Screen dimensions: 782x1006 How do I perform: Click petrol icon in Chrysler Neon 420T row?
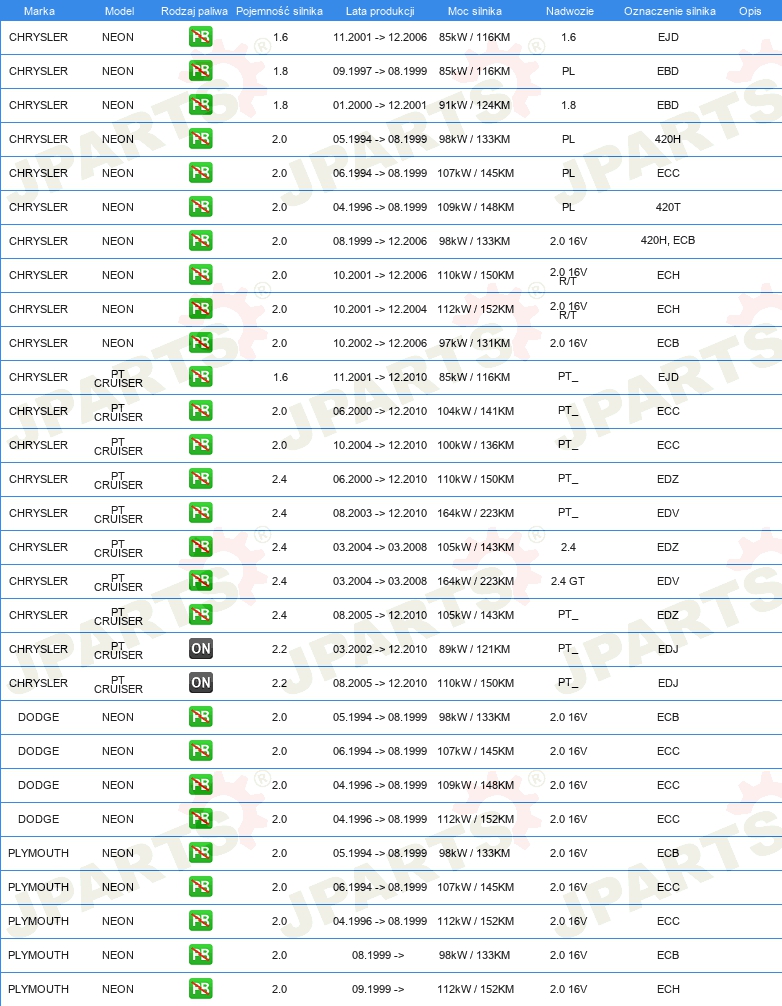coord(201,207)
